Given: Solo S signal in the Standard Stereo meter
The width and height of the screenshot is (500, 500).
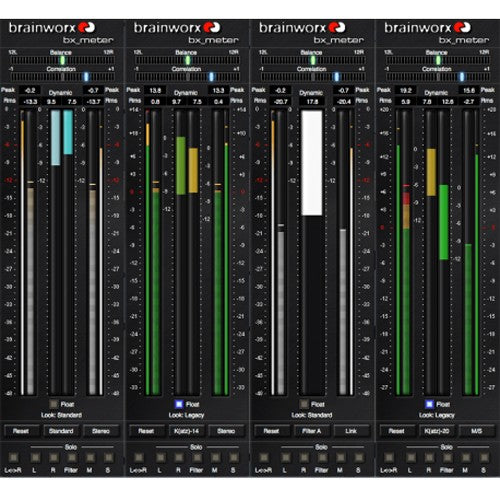Looking at the screenshot, I should (x=108, y=457).
